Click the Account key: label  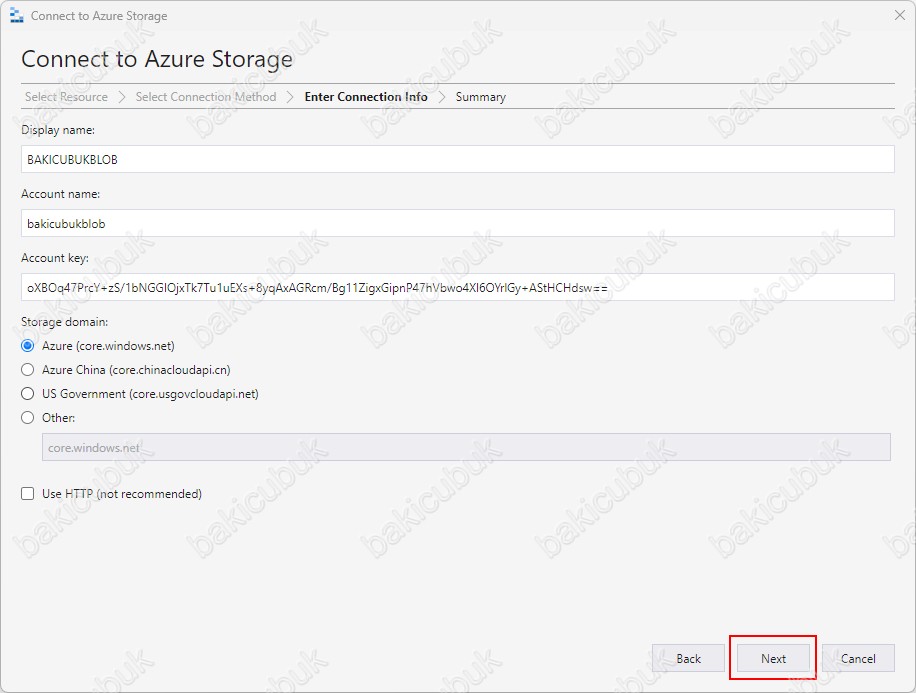55,258
